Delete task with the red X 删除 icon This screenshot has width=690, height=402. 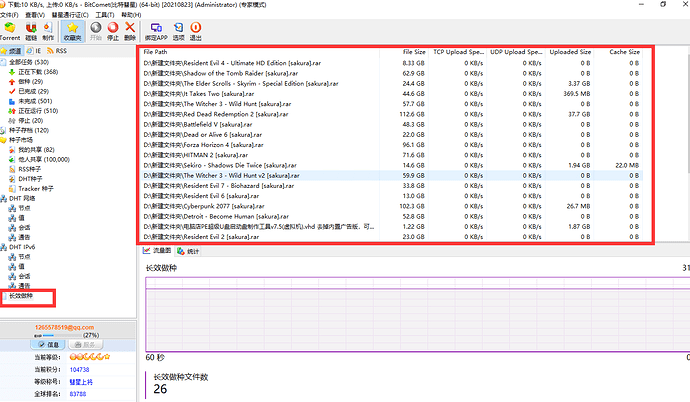(130, 31)
